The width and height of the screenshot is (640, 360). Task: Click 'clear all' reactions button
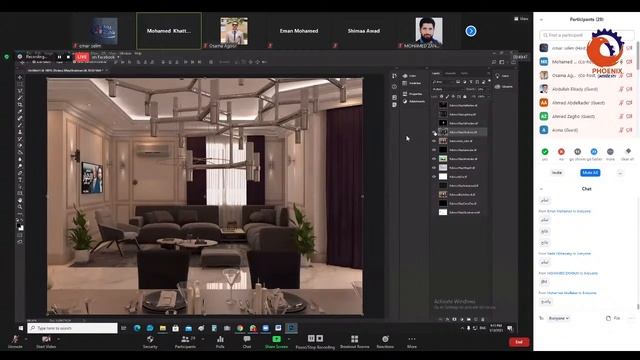click(x=627, y=154)
